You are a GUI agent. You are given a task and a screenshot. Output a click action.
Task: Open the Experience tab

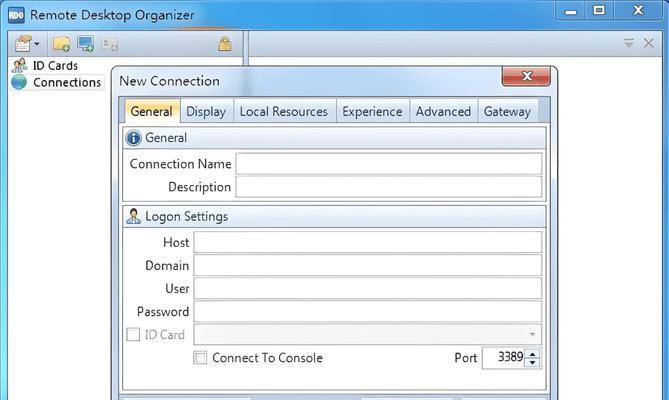click(372, 111)
